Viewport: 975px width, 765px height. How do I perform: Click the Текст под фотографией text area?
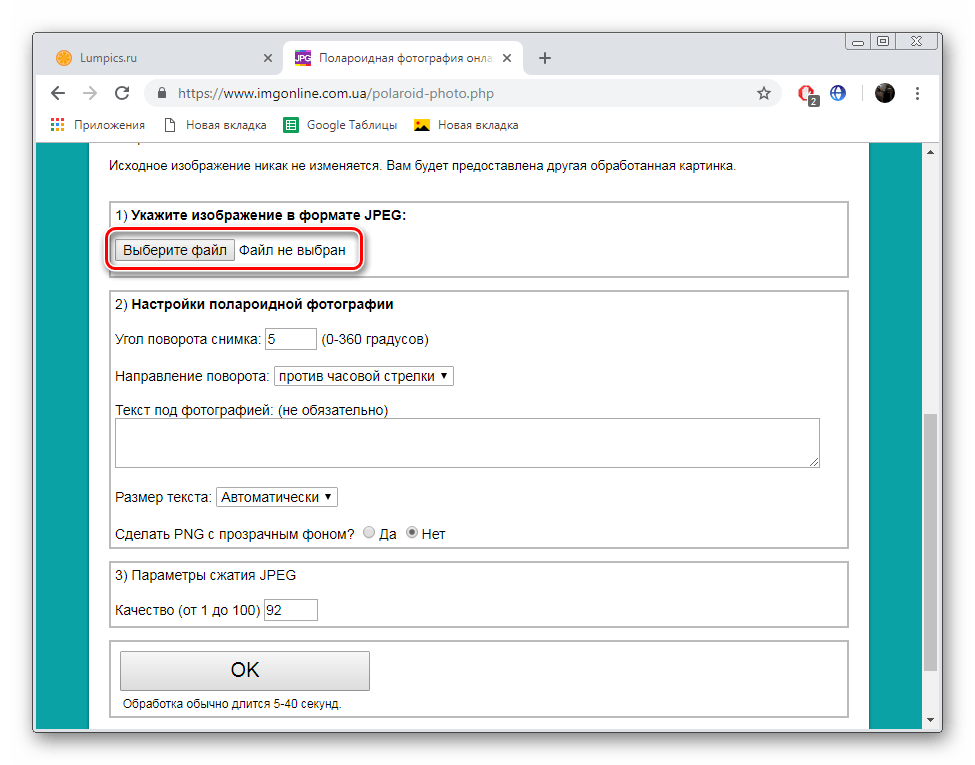(467, 442)
